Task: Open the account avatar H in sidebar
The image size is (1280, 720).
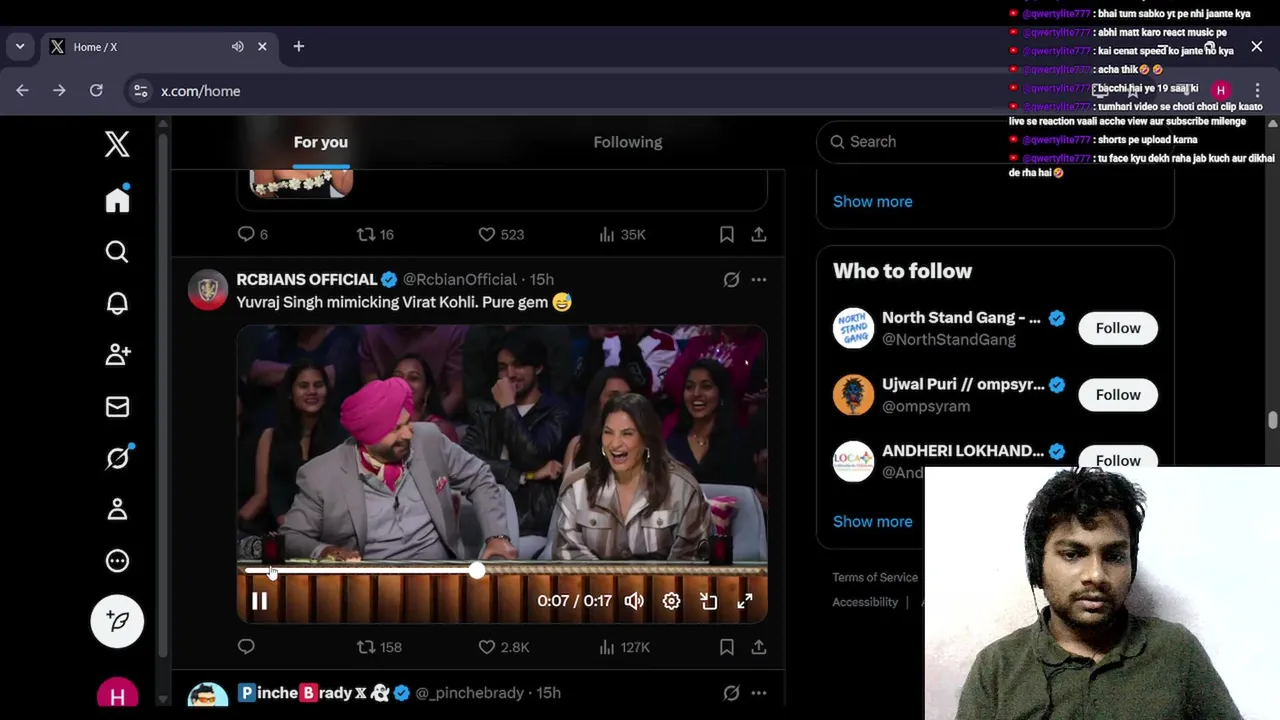Action: (117, 696)
